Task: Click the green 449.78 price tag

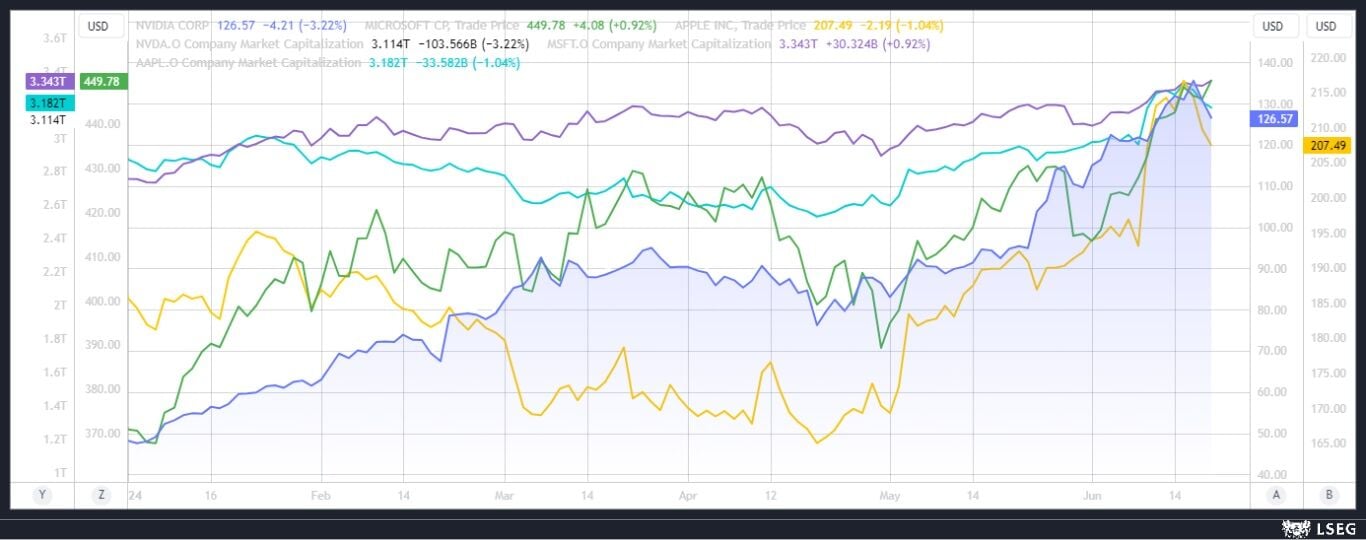Action: (103, 81)
